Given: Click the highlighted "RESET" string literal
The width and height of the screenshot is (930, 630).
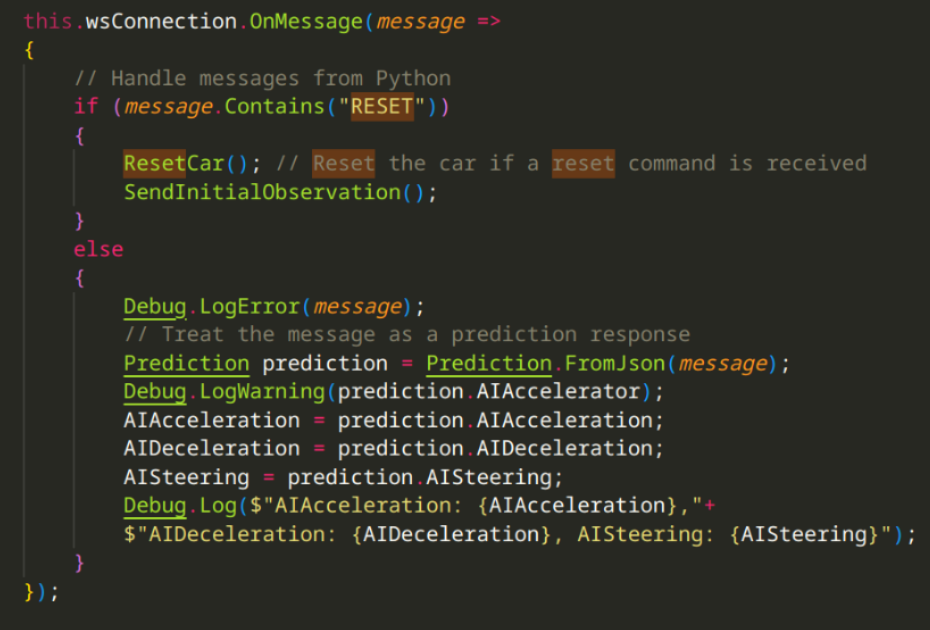Looking at the screenshot, I should (x=381, y=106).
